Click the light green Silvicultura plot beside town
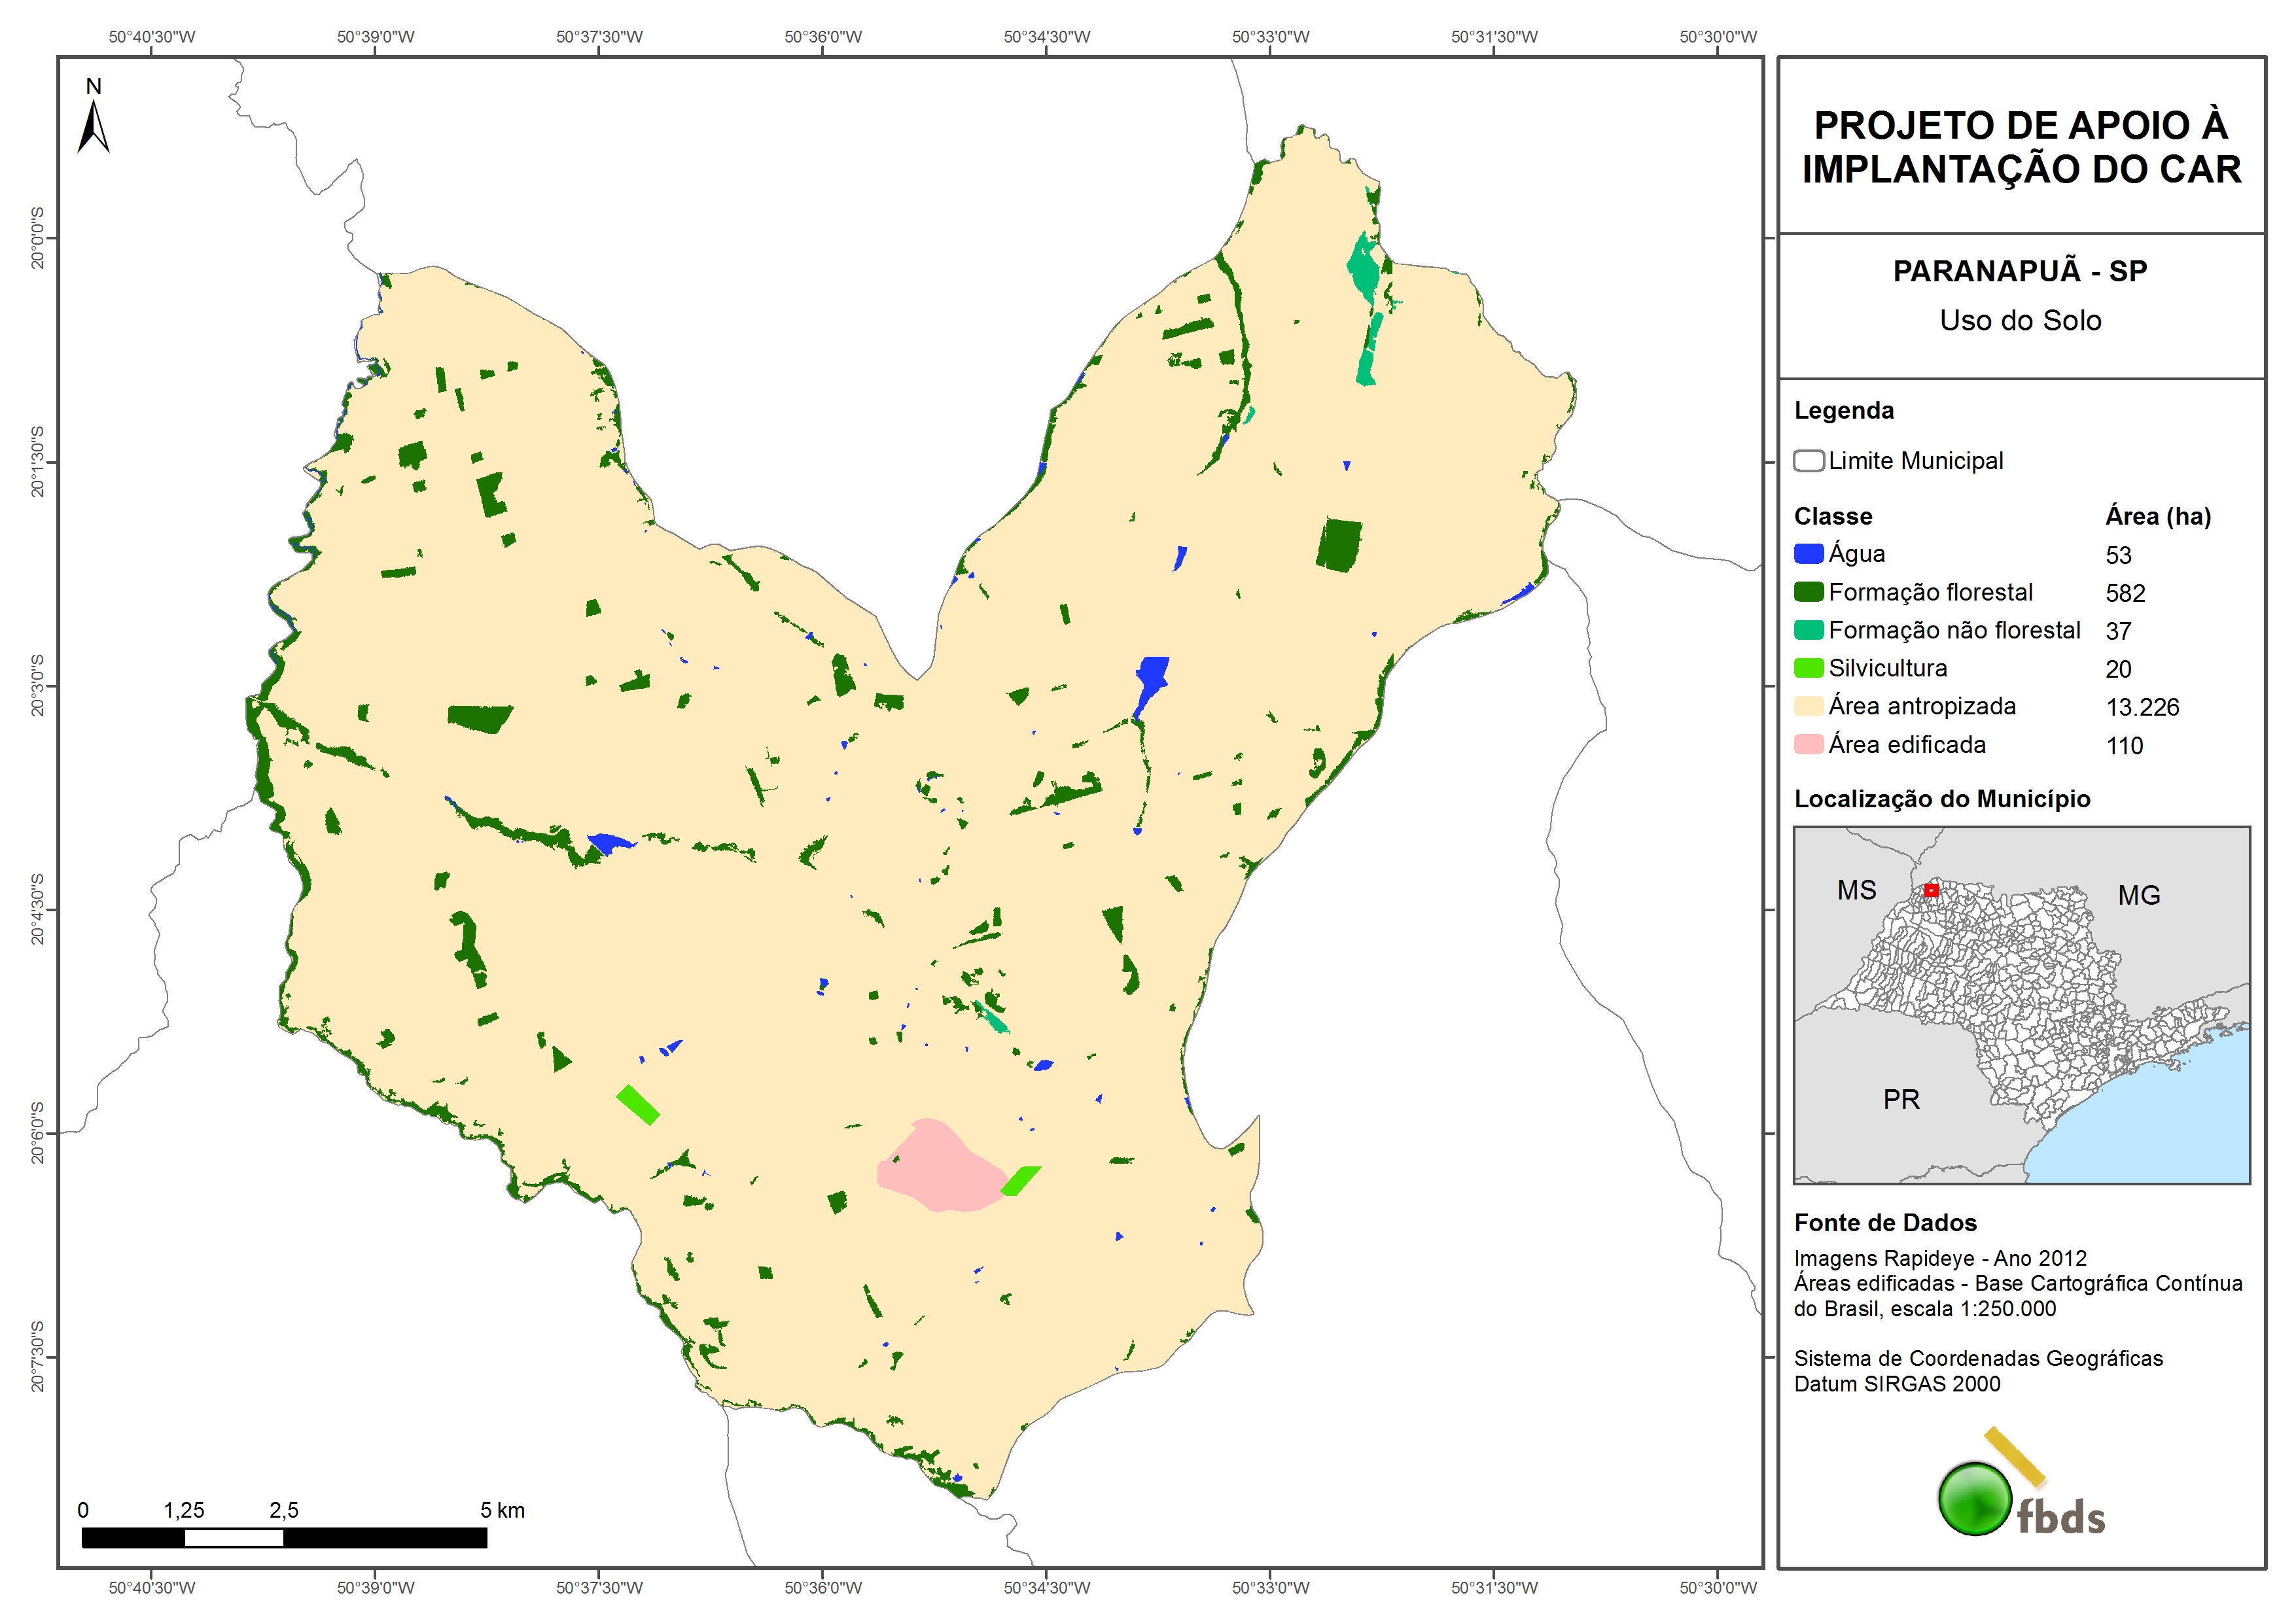Screen dimensions: 2296x1623 (x=1021, y=1181)
